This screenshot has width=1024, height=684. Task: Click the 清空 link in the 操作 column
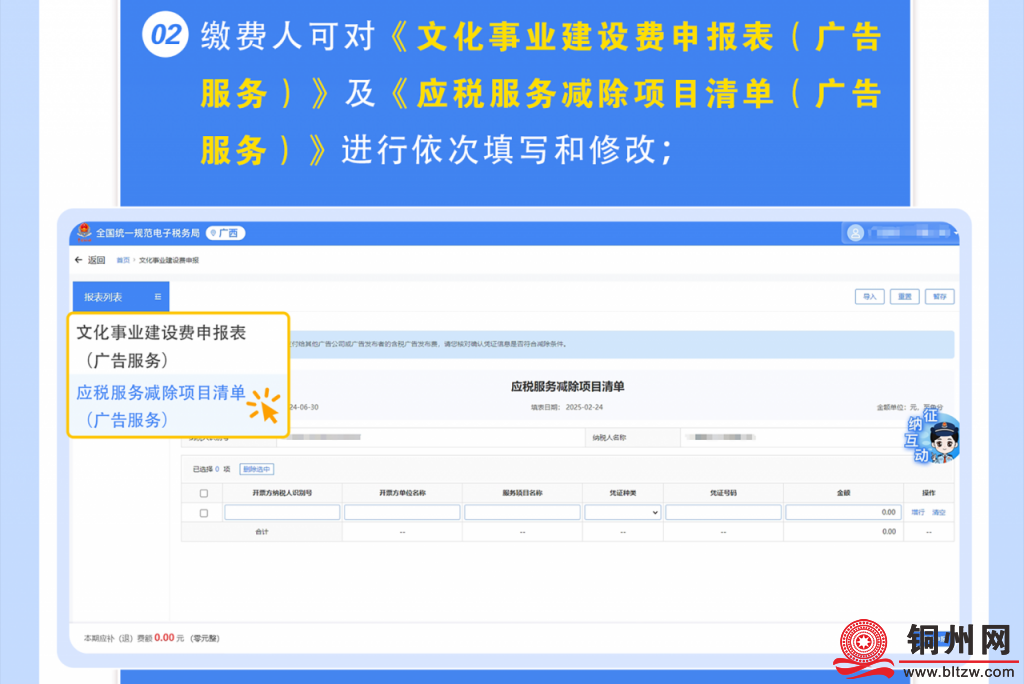(x=938, y=512)
